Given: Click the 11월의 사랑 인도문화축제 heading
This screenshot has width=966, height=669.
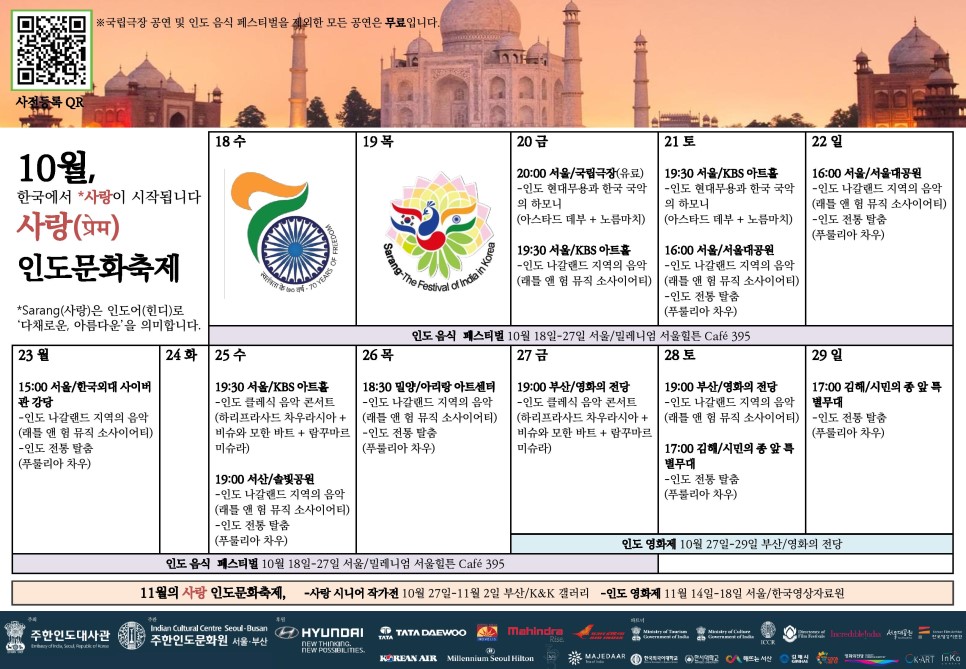Looking at the screenshot, I should 213,593.
